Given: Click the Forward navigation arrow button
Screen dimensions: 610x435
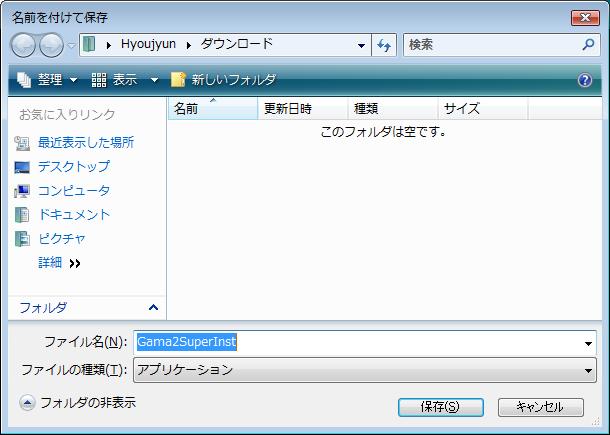Looking at the screenshot, I should coord(51,45).
